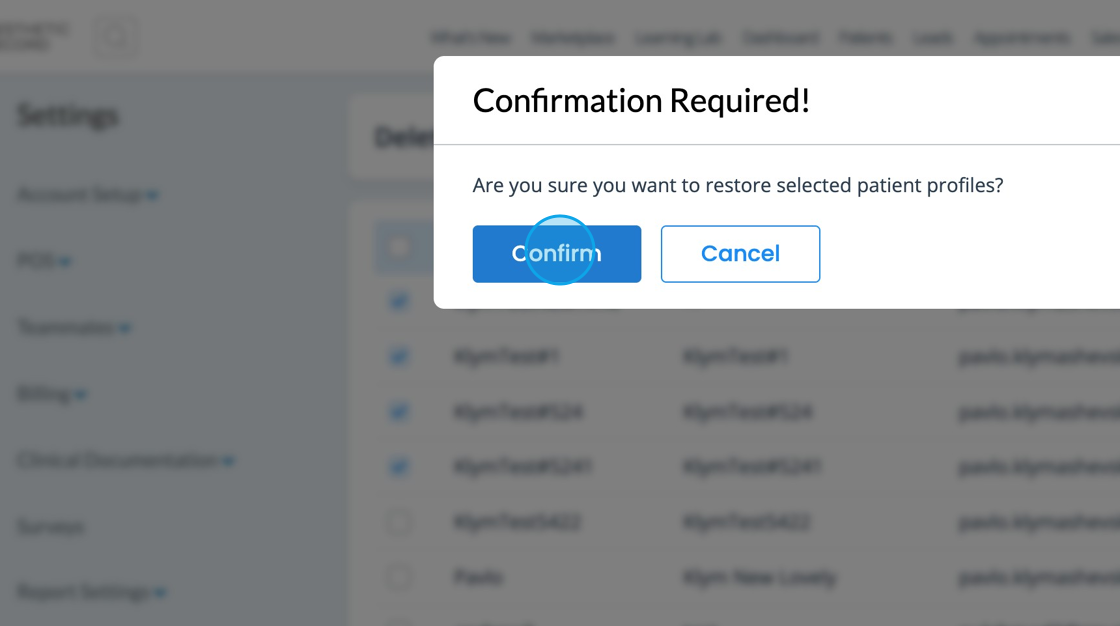Uncheck the KlymTest#1 row checkbox
Viewport: 1120px width, 626px height.
tap(399, 356)
